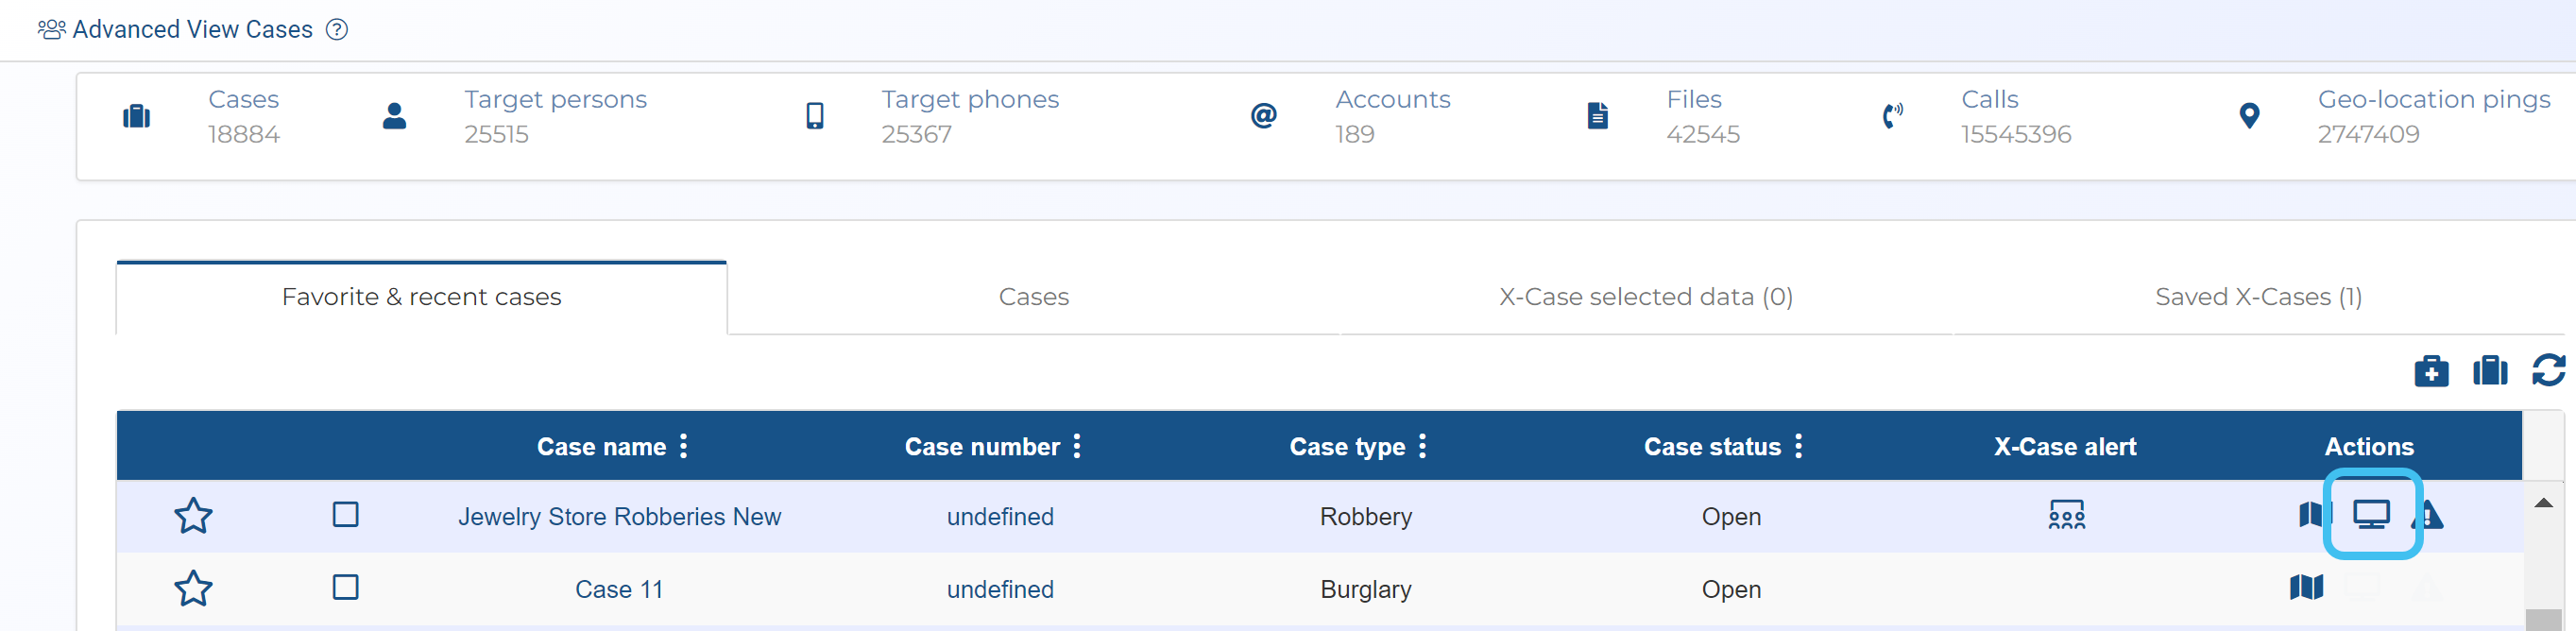
Task: Open Case type column options menu
Action: (x=1422, y=446)
